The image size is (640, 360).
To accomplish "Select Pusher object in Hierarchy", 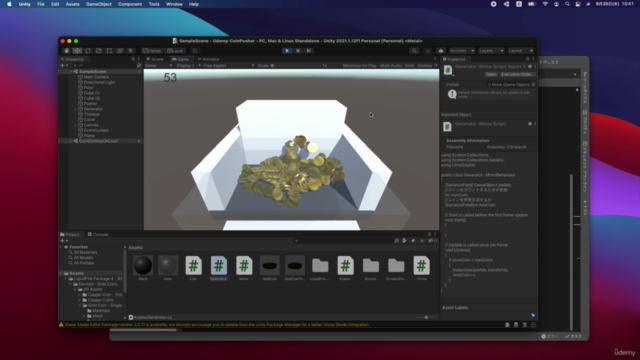I will click(x=90, y=104).
